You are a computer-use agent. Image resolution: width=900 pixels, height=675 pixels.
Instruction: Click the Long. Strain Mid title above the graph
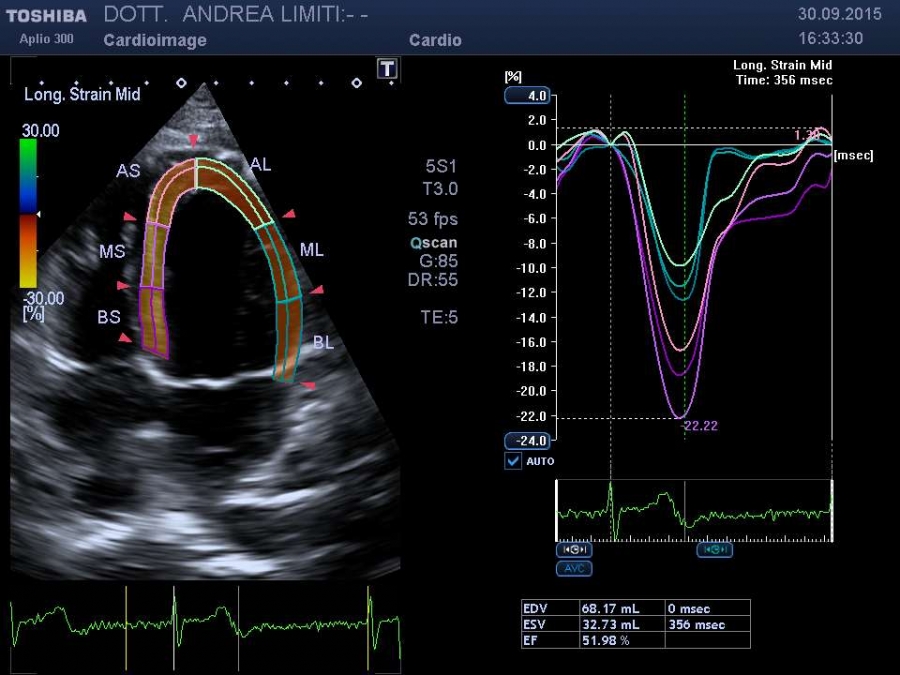click(x=782, y=65)
